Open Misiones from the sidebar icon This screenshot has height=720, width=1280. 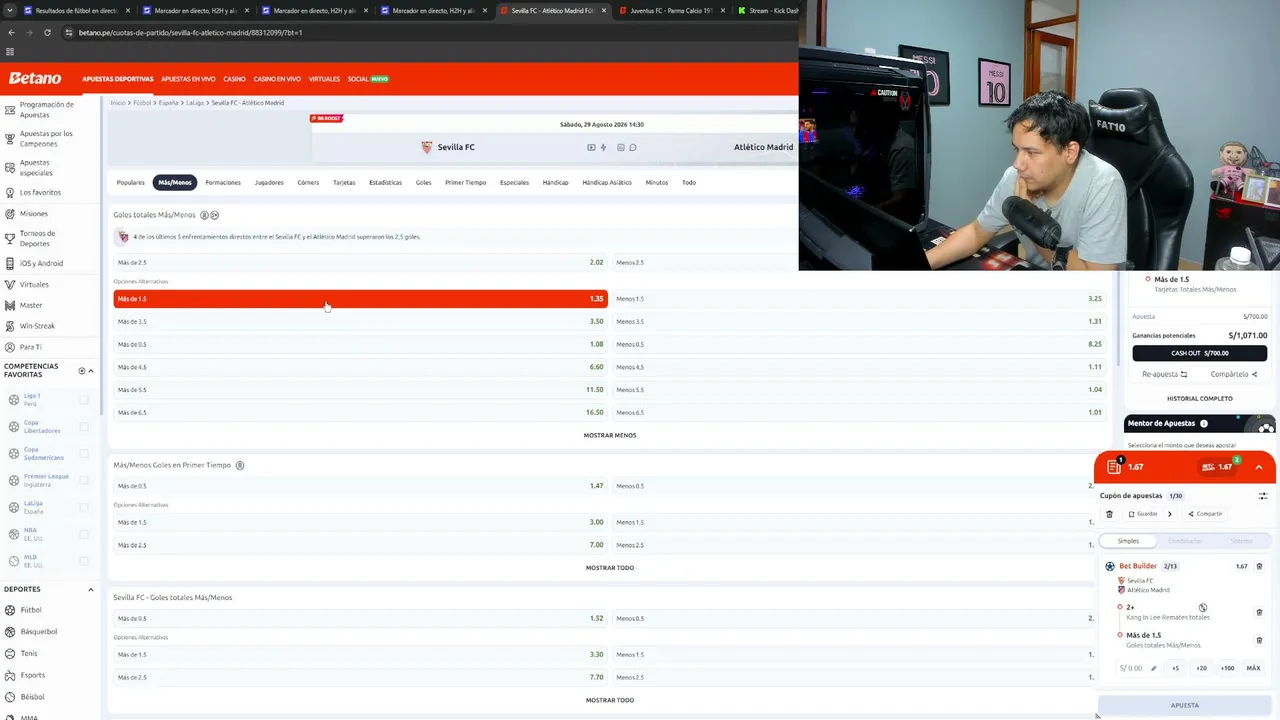tap(10, 214)
